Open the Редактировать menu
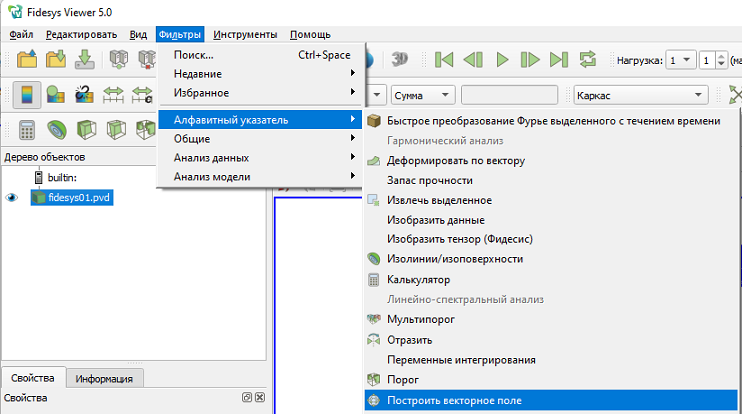742x414 pixels. coord(81,35)
